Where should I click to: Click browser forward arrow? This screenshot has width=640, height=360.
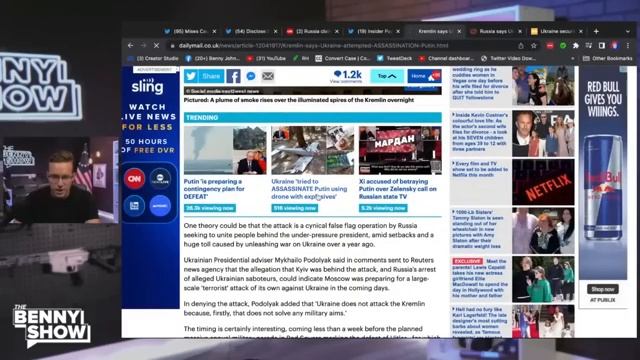pyautogui.click(x=143, y=46)
